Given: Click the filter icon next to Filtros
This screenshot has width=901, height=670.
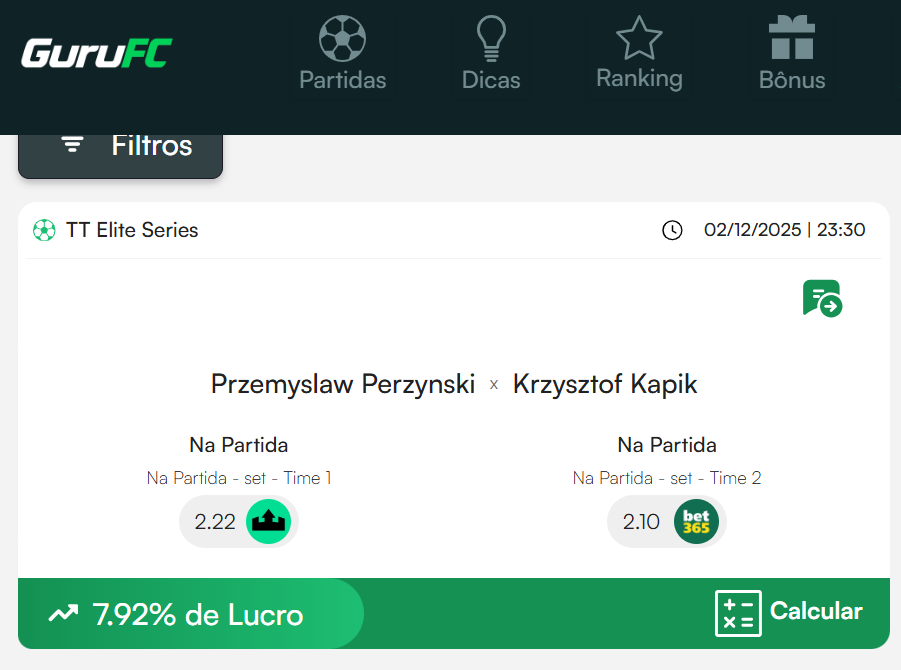Looking at the screenshot, I should click(70, 144).
